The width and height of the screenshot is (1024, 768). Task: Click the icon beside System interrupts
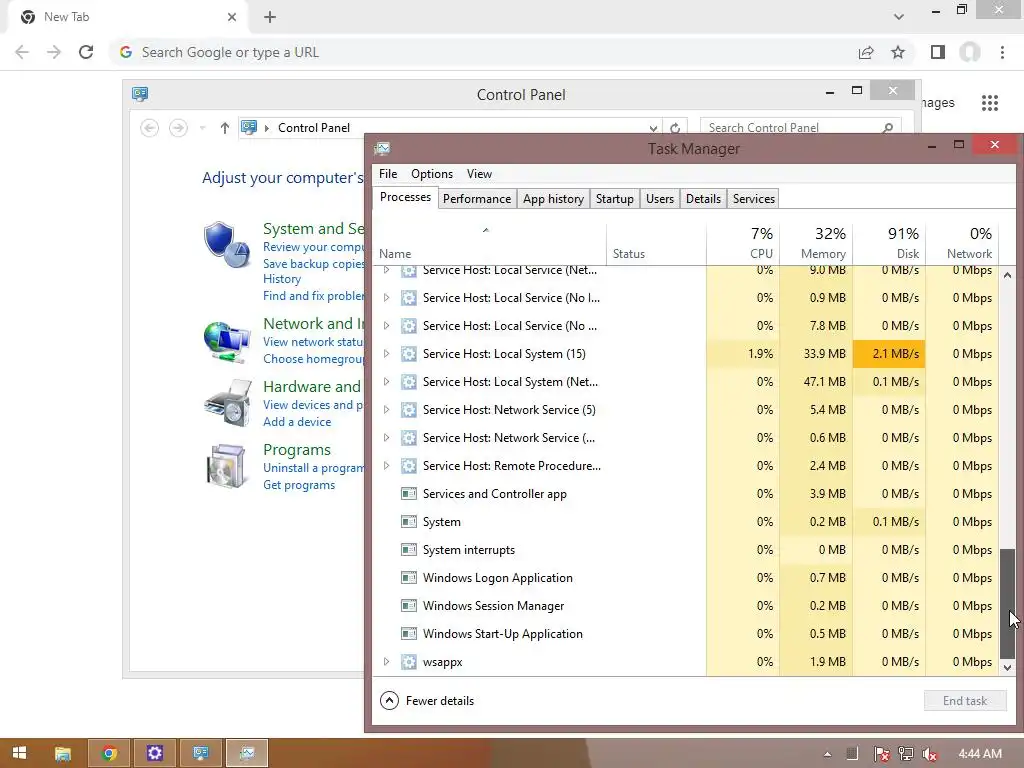(409, 550)
